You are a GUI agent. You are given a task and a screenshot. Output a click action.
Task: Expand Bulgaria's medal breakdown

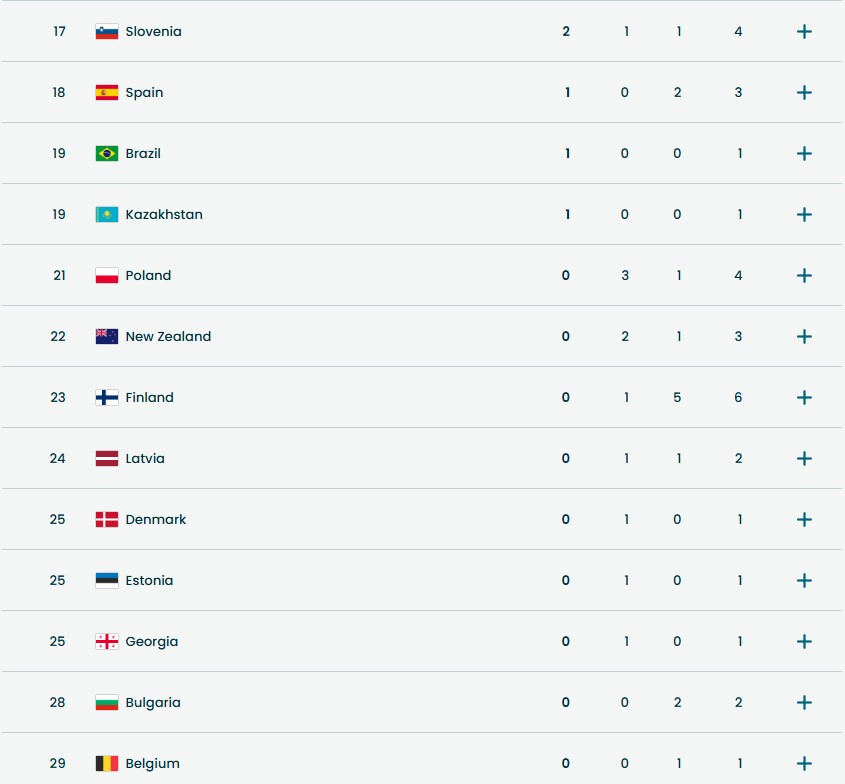tap(804, 703)
